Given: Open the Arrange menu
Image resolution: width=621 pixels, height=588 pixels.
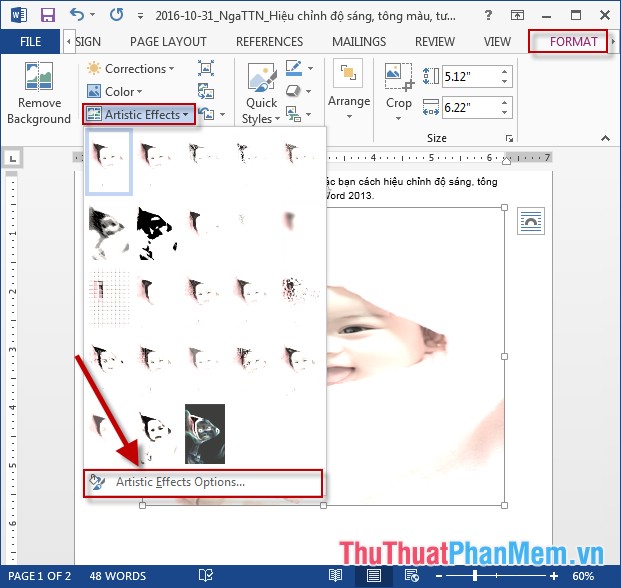Looking at the screenshot, I should tap(349, 90).
